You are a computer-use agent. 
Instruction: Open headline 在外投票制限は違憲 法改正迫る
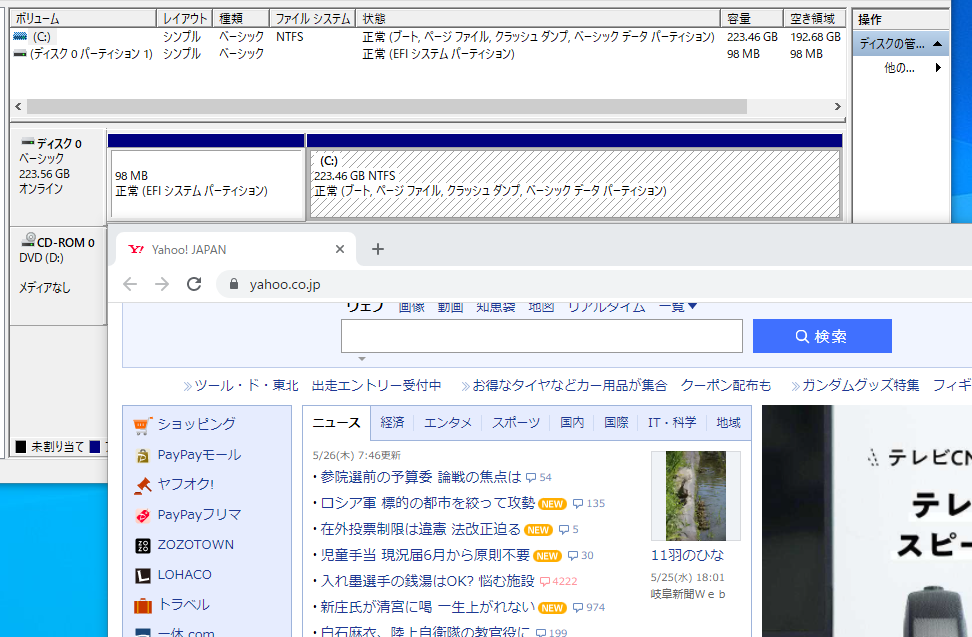[420, 529]
